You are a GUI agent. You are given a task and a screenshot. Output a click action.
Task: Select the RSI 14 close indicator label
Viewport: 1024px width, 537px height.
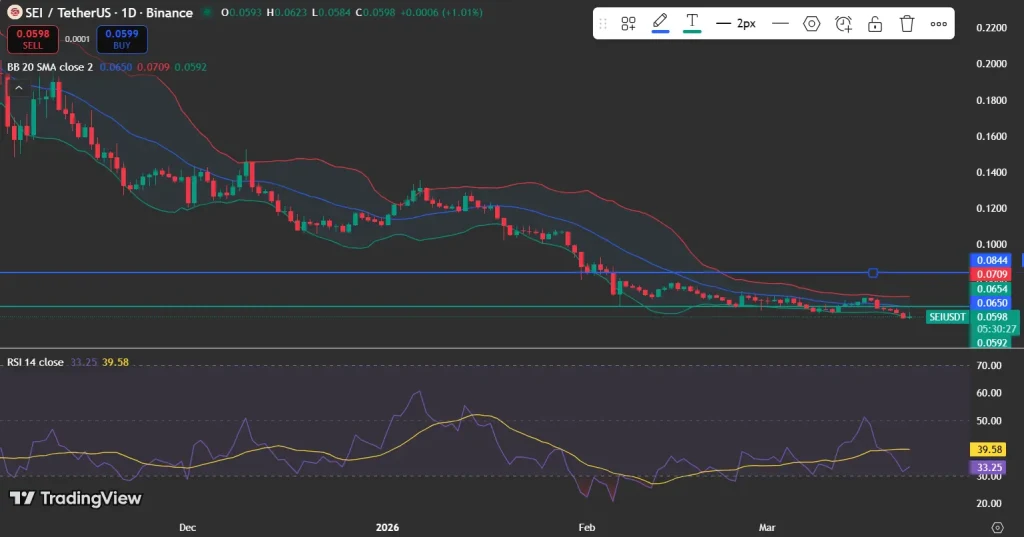[x=35, y=362]
